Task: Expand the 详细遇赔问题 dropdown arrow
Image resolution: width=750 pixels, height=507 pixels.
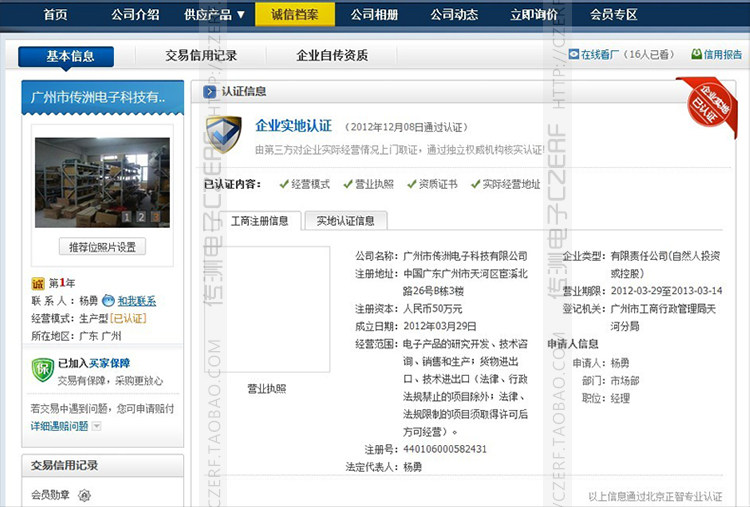Action: (x=96, y=426)
